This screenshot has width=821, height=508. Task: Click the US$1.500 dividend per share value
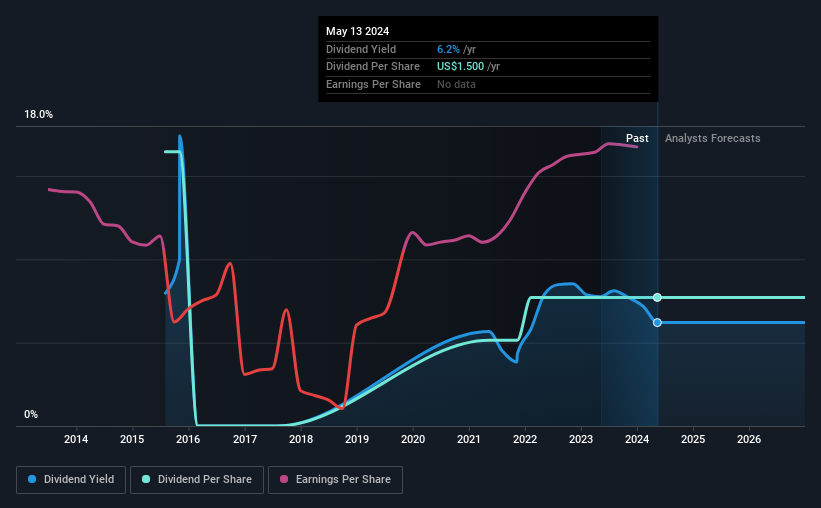pyautogui.click(x=460, y=67)
